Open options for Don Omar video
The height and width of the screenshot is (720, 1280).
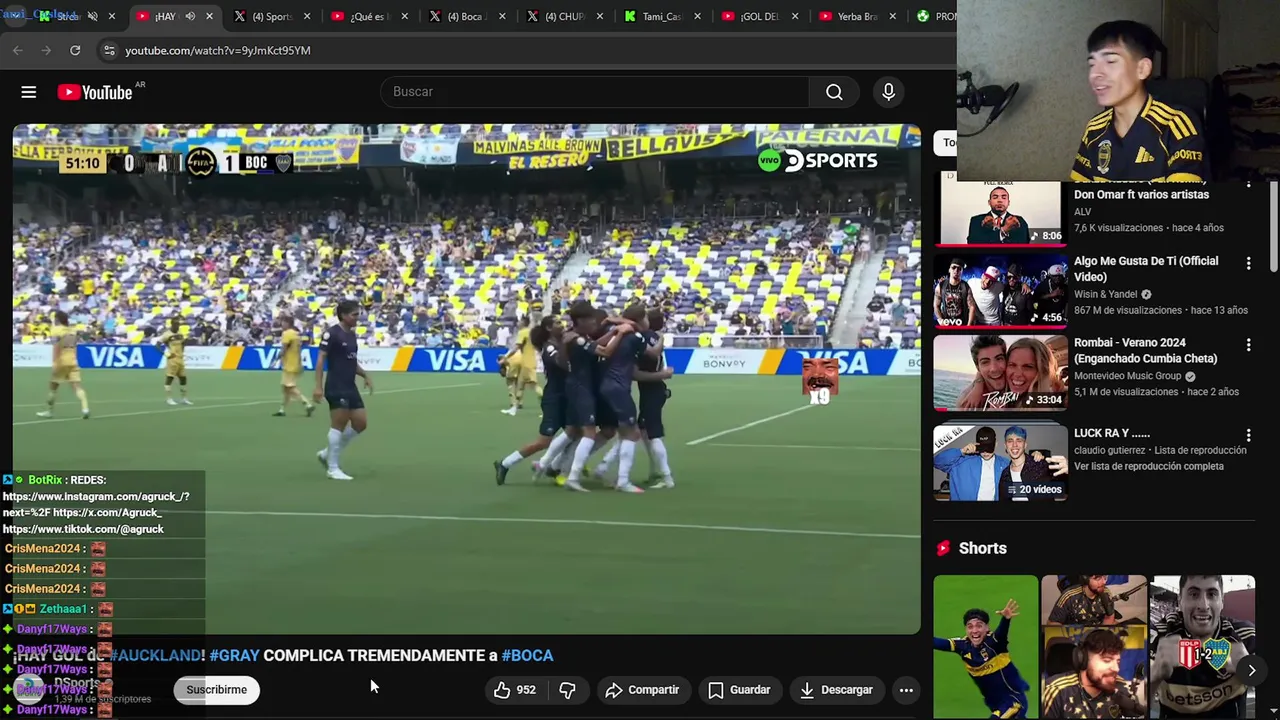pyautogui.click(x=1248, y=186)
